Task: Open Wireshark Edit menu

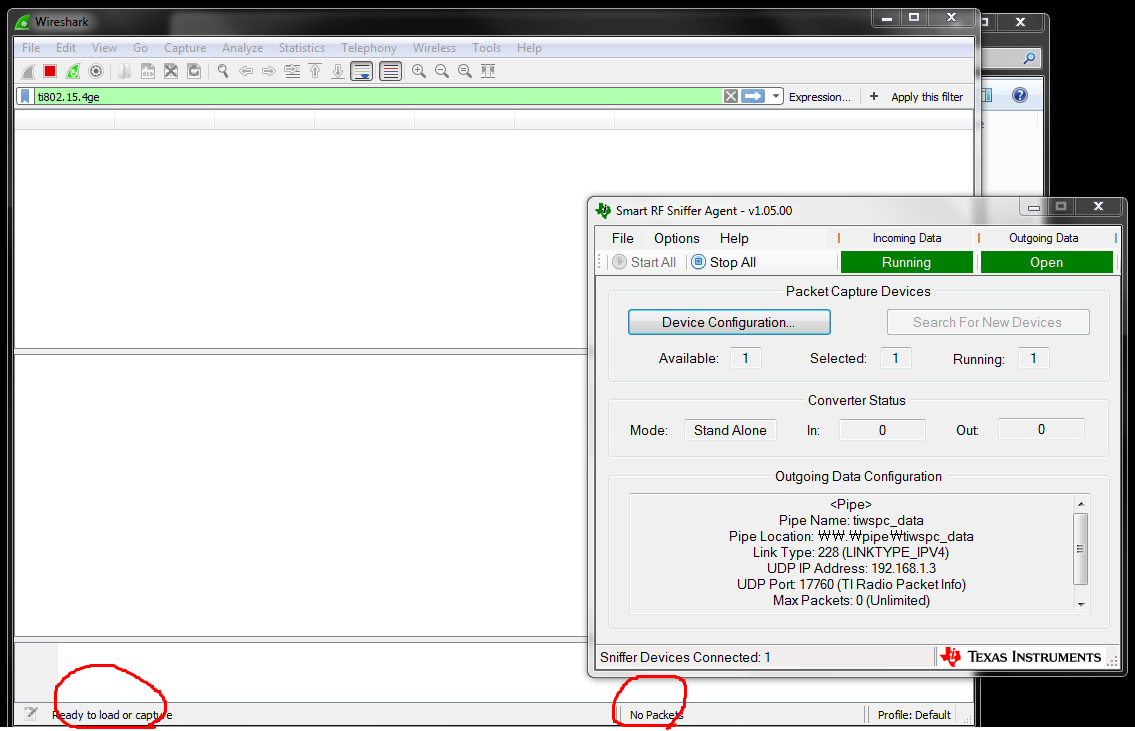Action: pyautogui.click(x=66, y=48)
